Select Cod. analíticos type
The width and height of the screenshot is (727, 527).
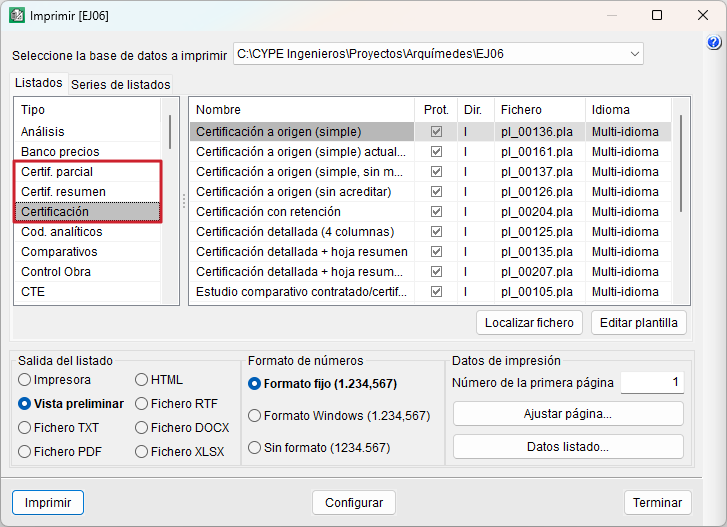tap(87, 231)
